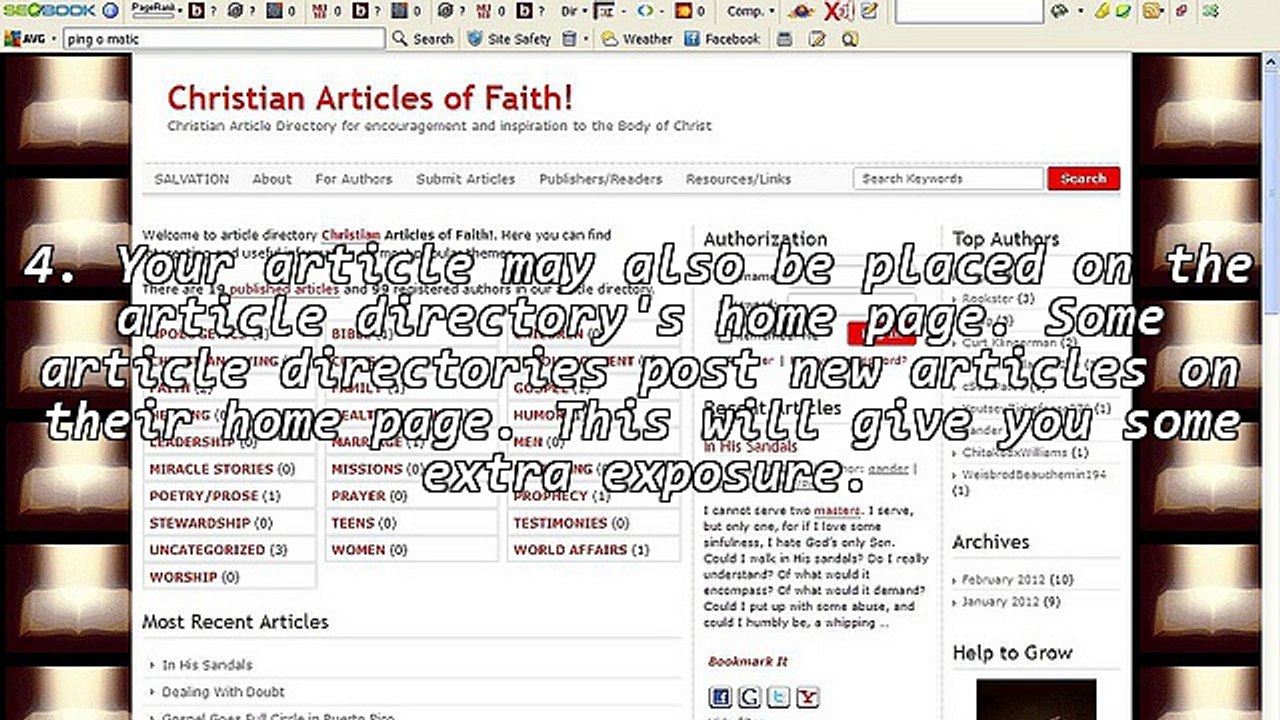This screenshot has width=1280, height=720.
Task: Click the AVG search field containing 'ping o matic'
Action: click(223, 39)
